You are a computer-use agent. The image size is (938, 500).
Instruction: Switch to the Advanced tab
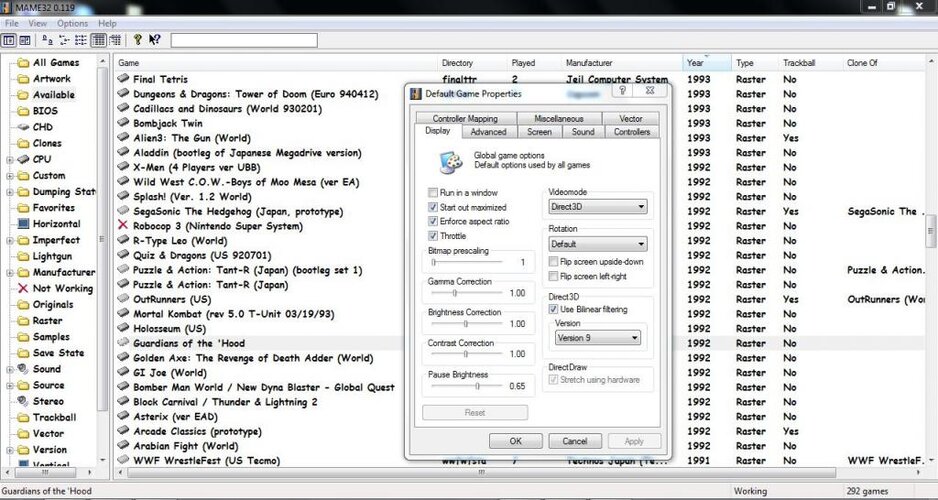pyautogui.click(x=488, y=132)
